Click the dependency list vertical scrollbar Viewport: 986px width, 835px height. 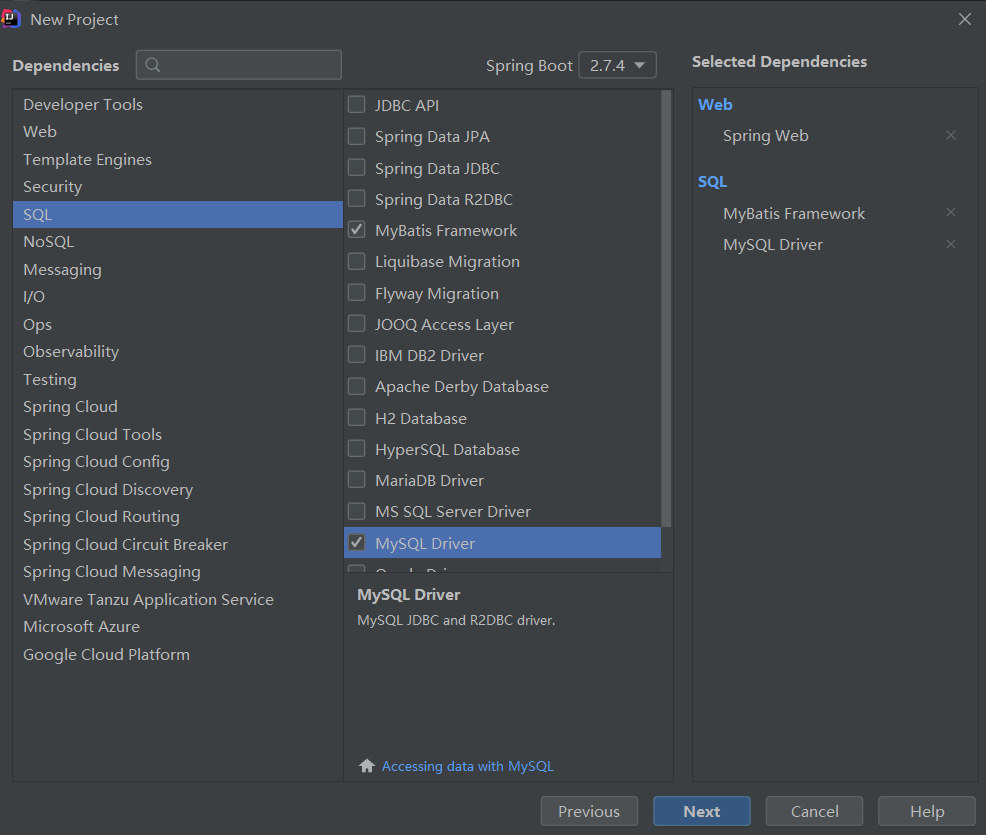pyautogui.click(x=666, y=308)
